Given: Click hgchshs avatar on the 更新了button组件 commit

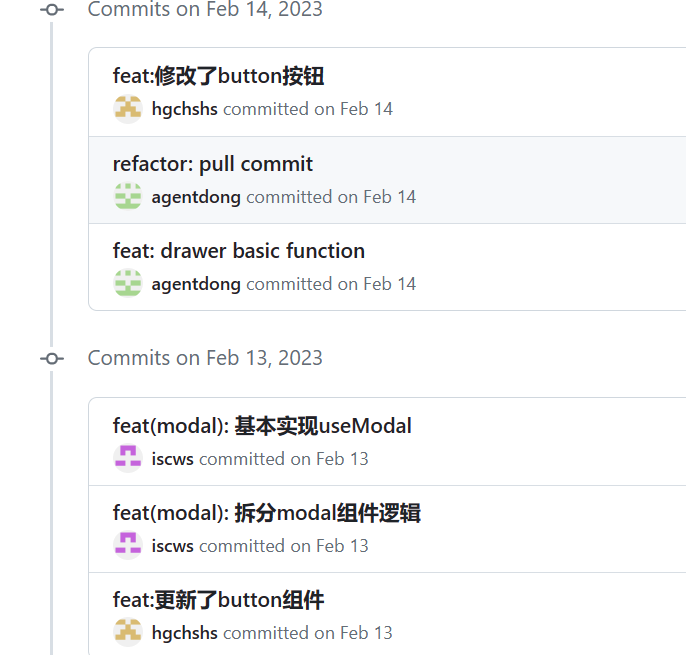Looking at the screenshot, I should (x=128, y=633).
